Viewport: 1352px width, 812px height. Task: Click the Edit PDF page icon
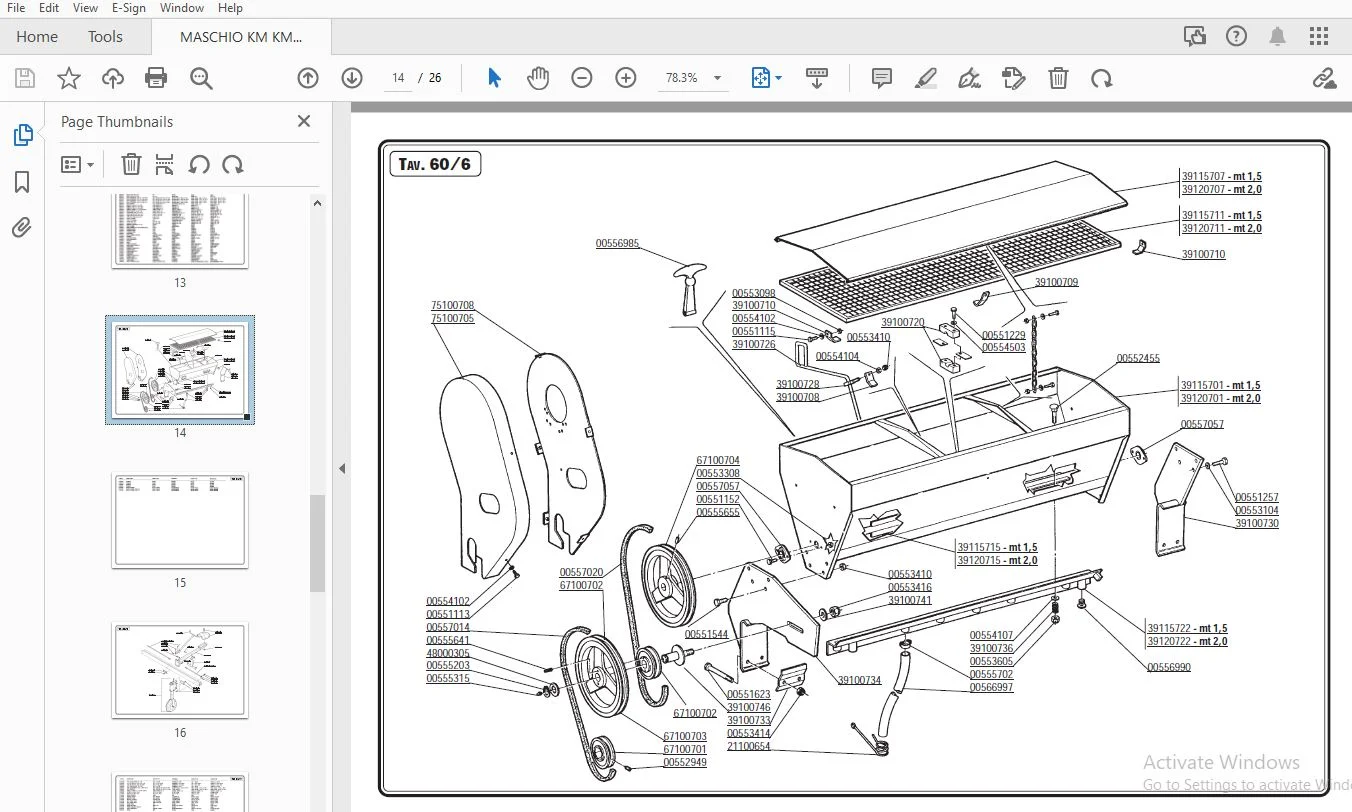coord(1014,78)
